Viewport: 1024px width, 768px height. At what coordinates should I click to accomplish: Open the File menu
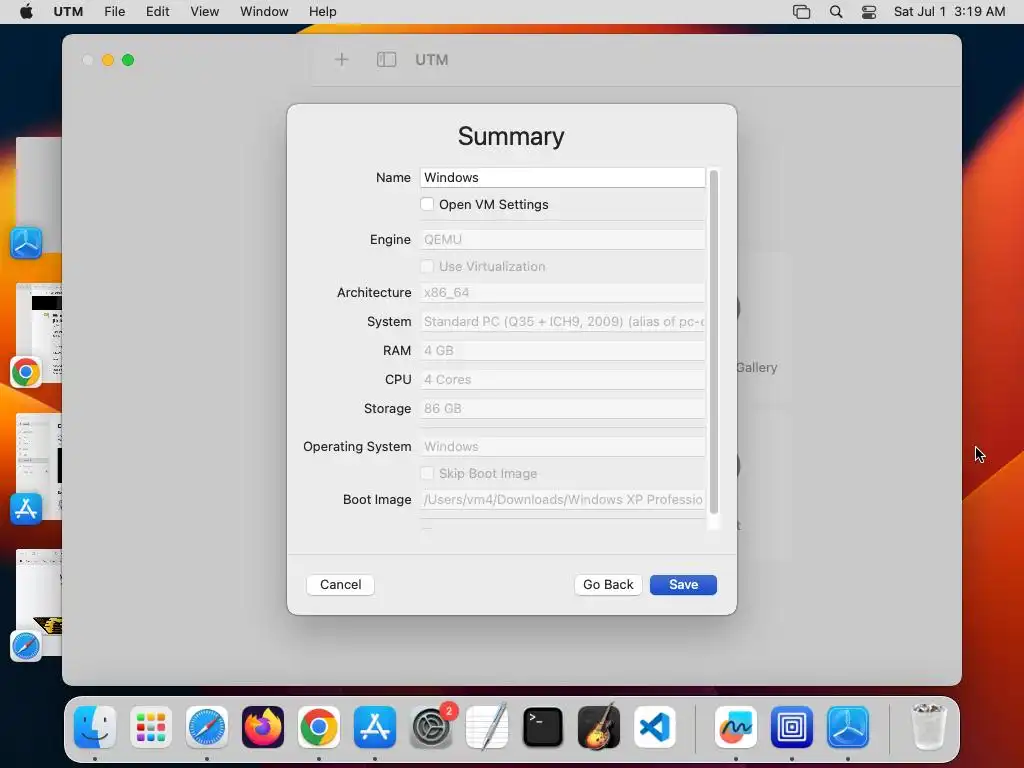[114, 12]
